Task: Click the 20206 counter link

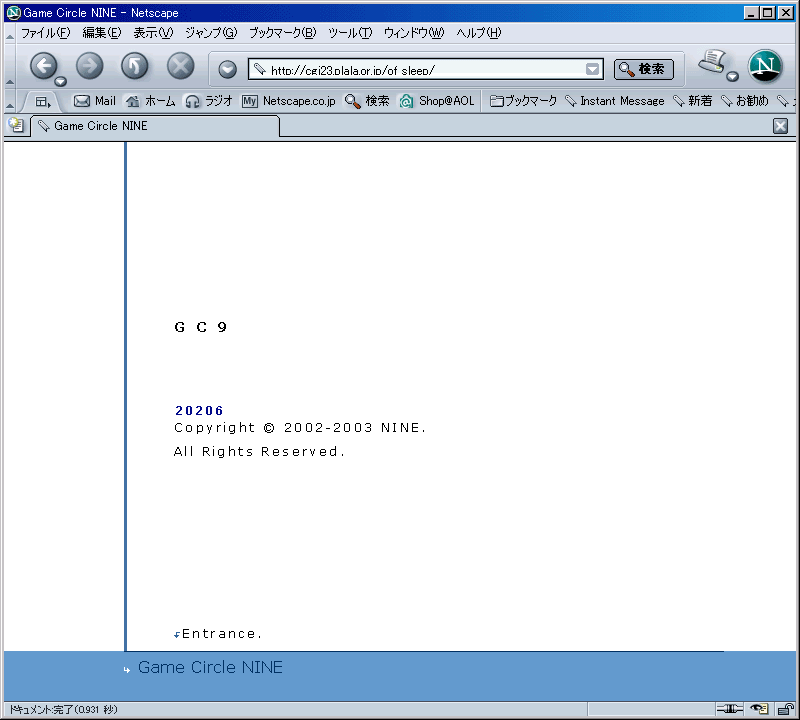Action: (199, 411)
